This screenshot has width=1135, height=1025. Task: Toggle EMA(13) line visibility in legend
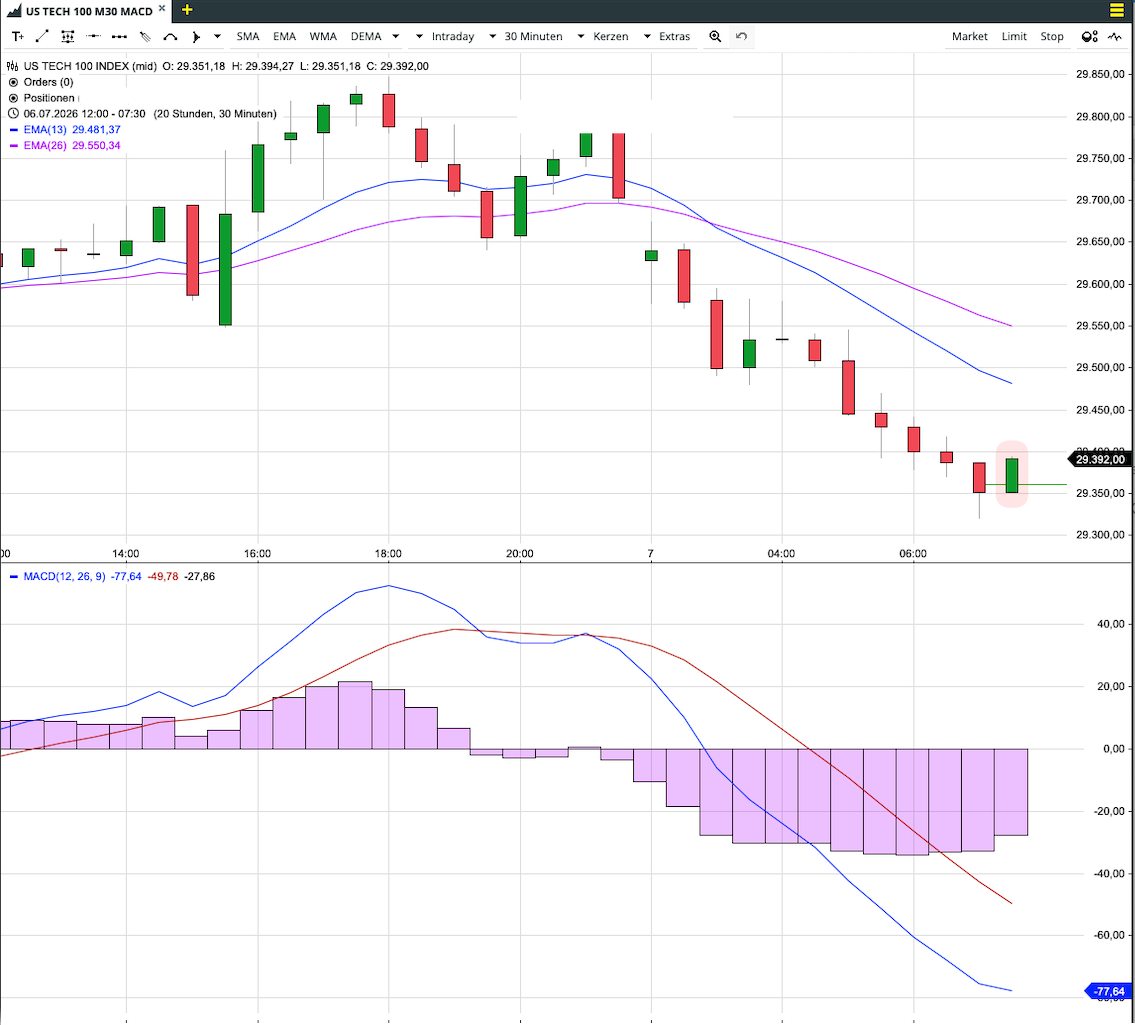coord(14,130)
